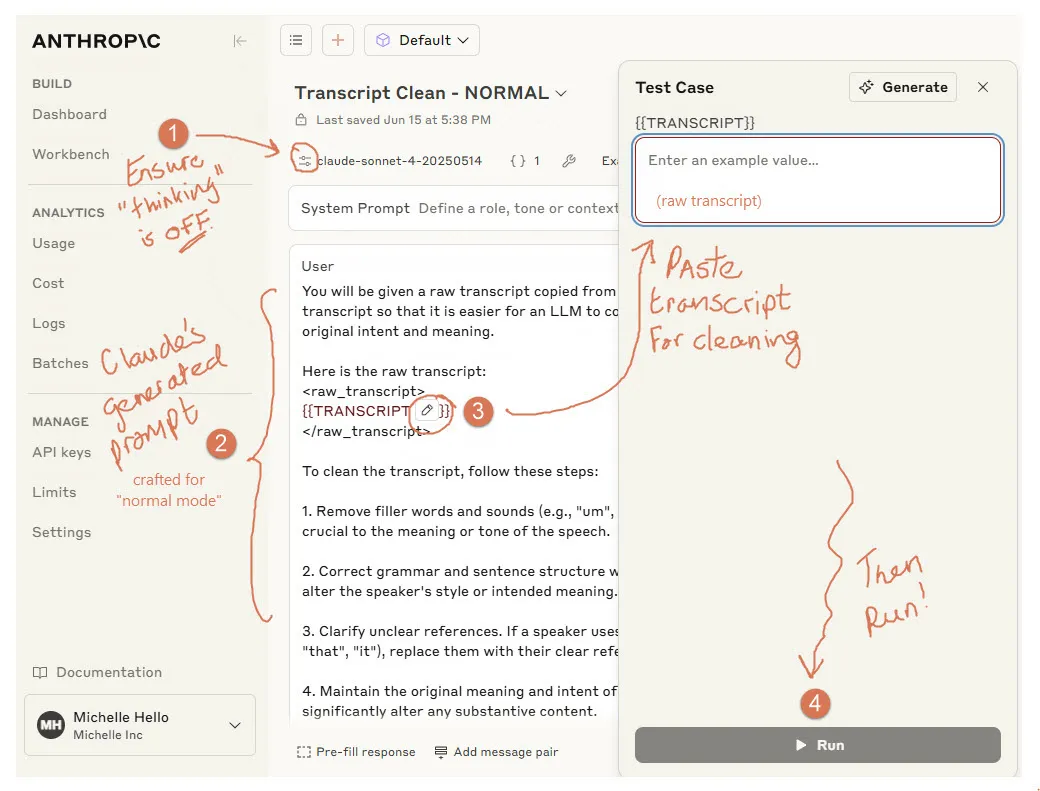Close the Test Case panel
Viewport: 1040px width, 791px height.
[983, 88]
